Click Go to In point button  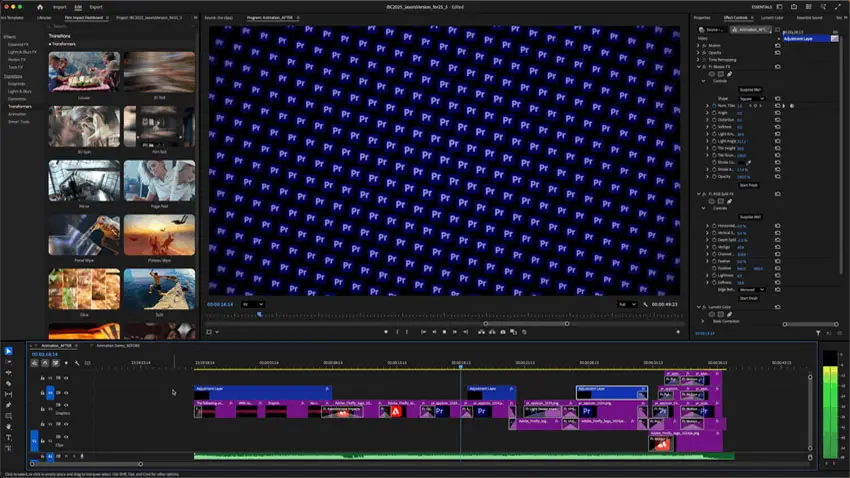pyautogui.click(x=423, y=332)
